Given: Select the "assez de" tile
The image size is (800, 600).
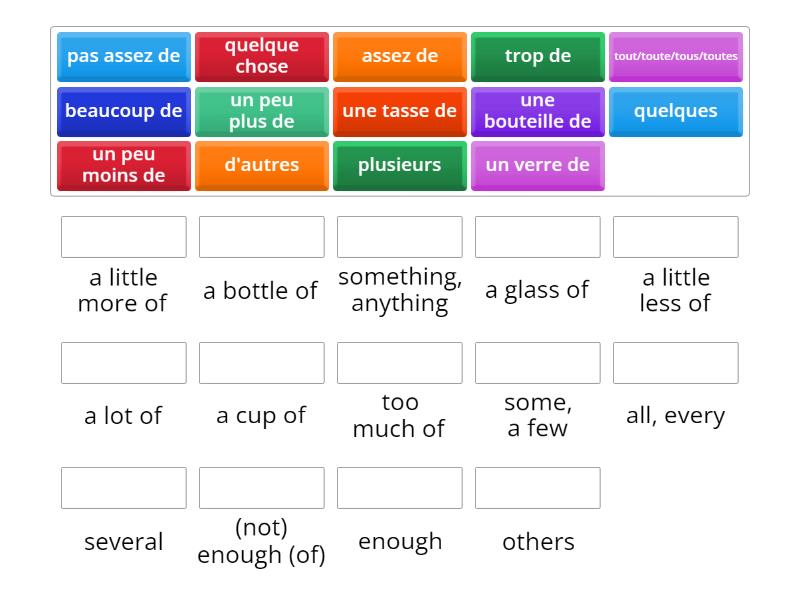Looking at the screenshot, I should point(399,56).
